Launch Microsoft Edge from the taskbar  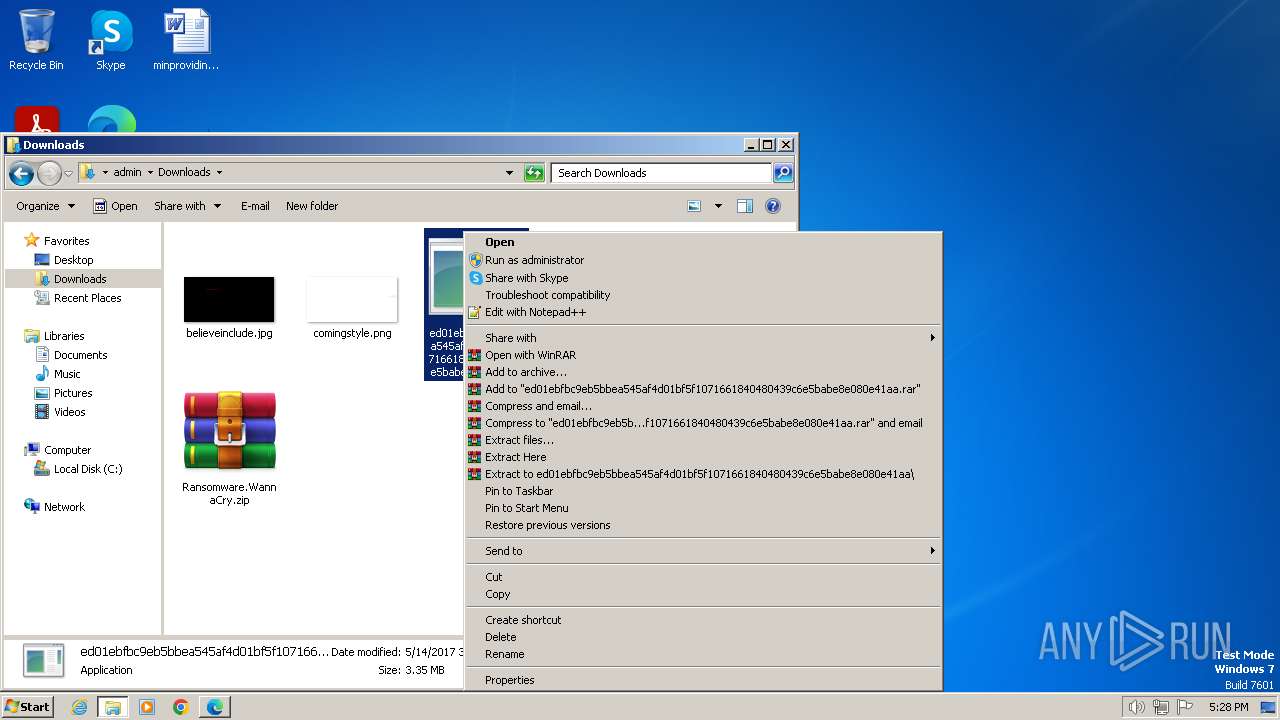pos(215,707)
